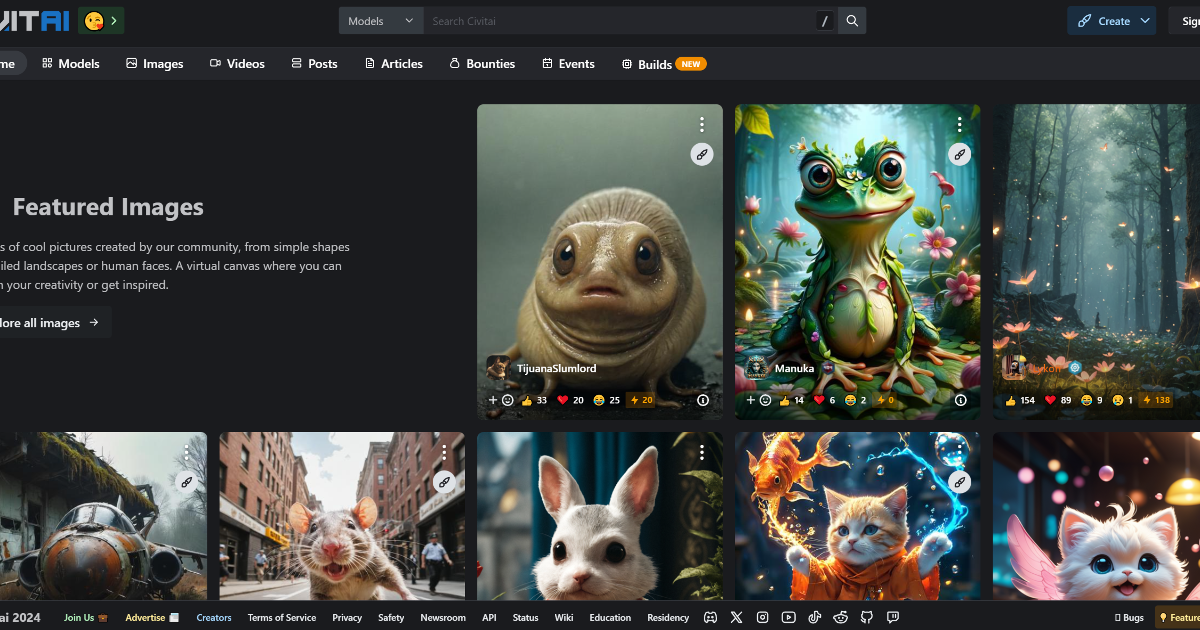This screenshot has width=1200, height=630.
Task: Open Terms of Service link
Action: point(282,618)
